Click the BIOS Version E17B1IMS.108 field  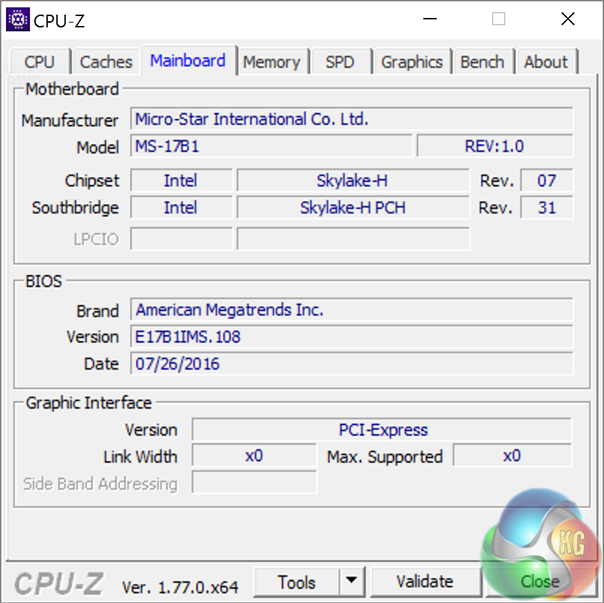pyautogui.click(x=351, y=336)
